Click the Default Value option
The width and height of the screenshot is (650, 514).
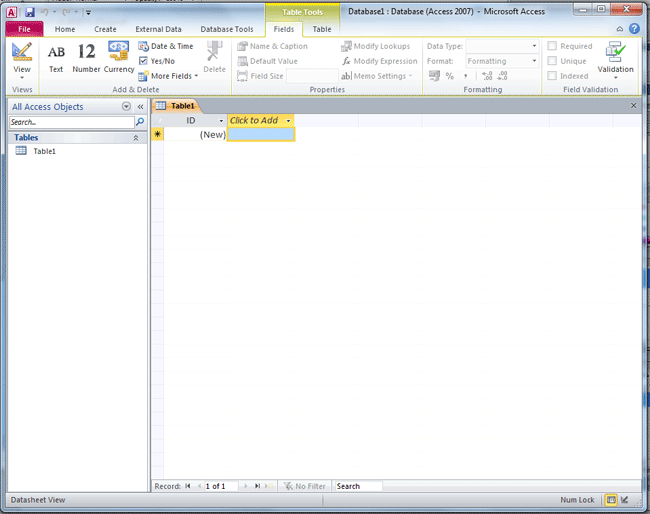(x=267, y=61)
